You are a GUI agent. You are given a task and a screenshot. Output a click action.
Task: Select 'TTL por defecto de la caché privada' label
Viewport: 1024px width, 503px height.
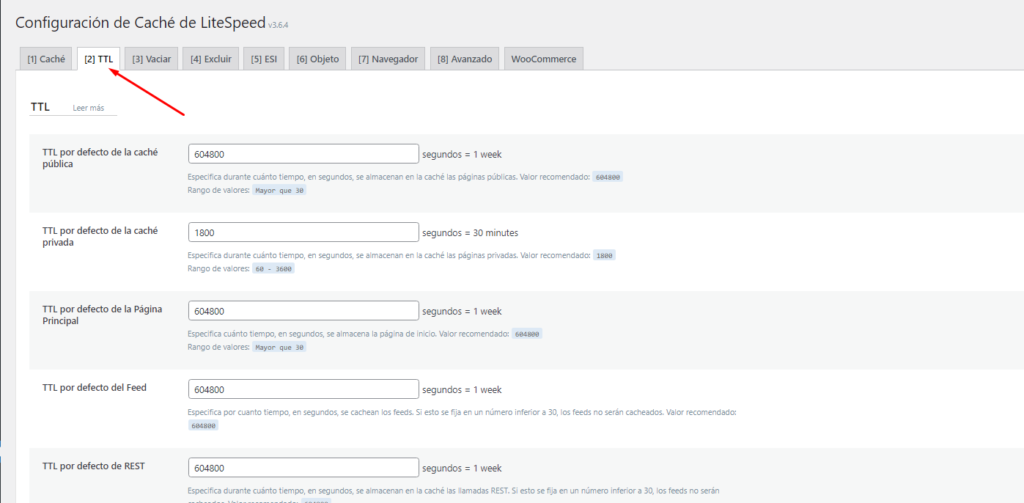tap(100, 236)
